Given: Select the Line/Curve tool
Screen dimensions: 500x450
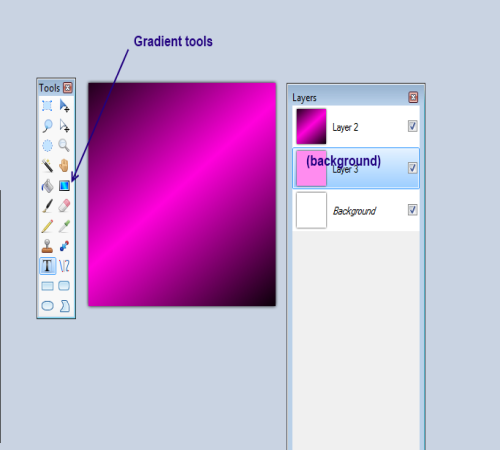Looking at the screenshot, I should [x=64, y=266].
